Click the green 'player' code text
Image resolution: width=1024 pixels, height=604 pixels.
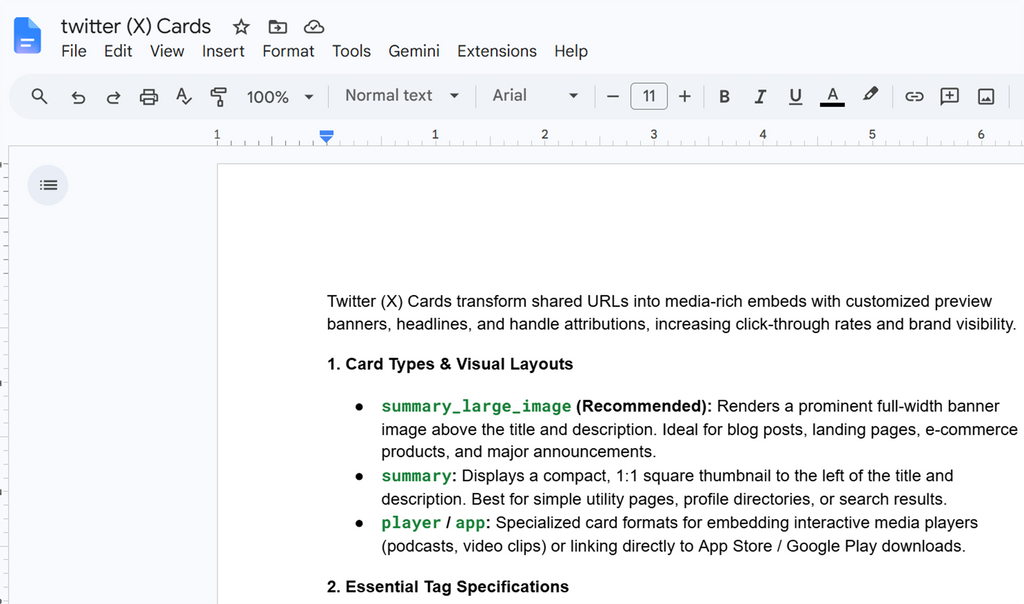pos(411,523)
